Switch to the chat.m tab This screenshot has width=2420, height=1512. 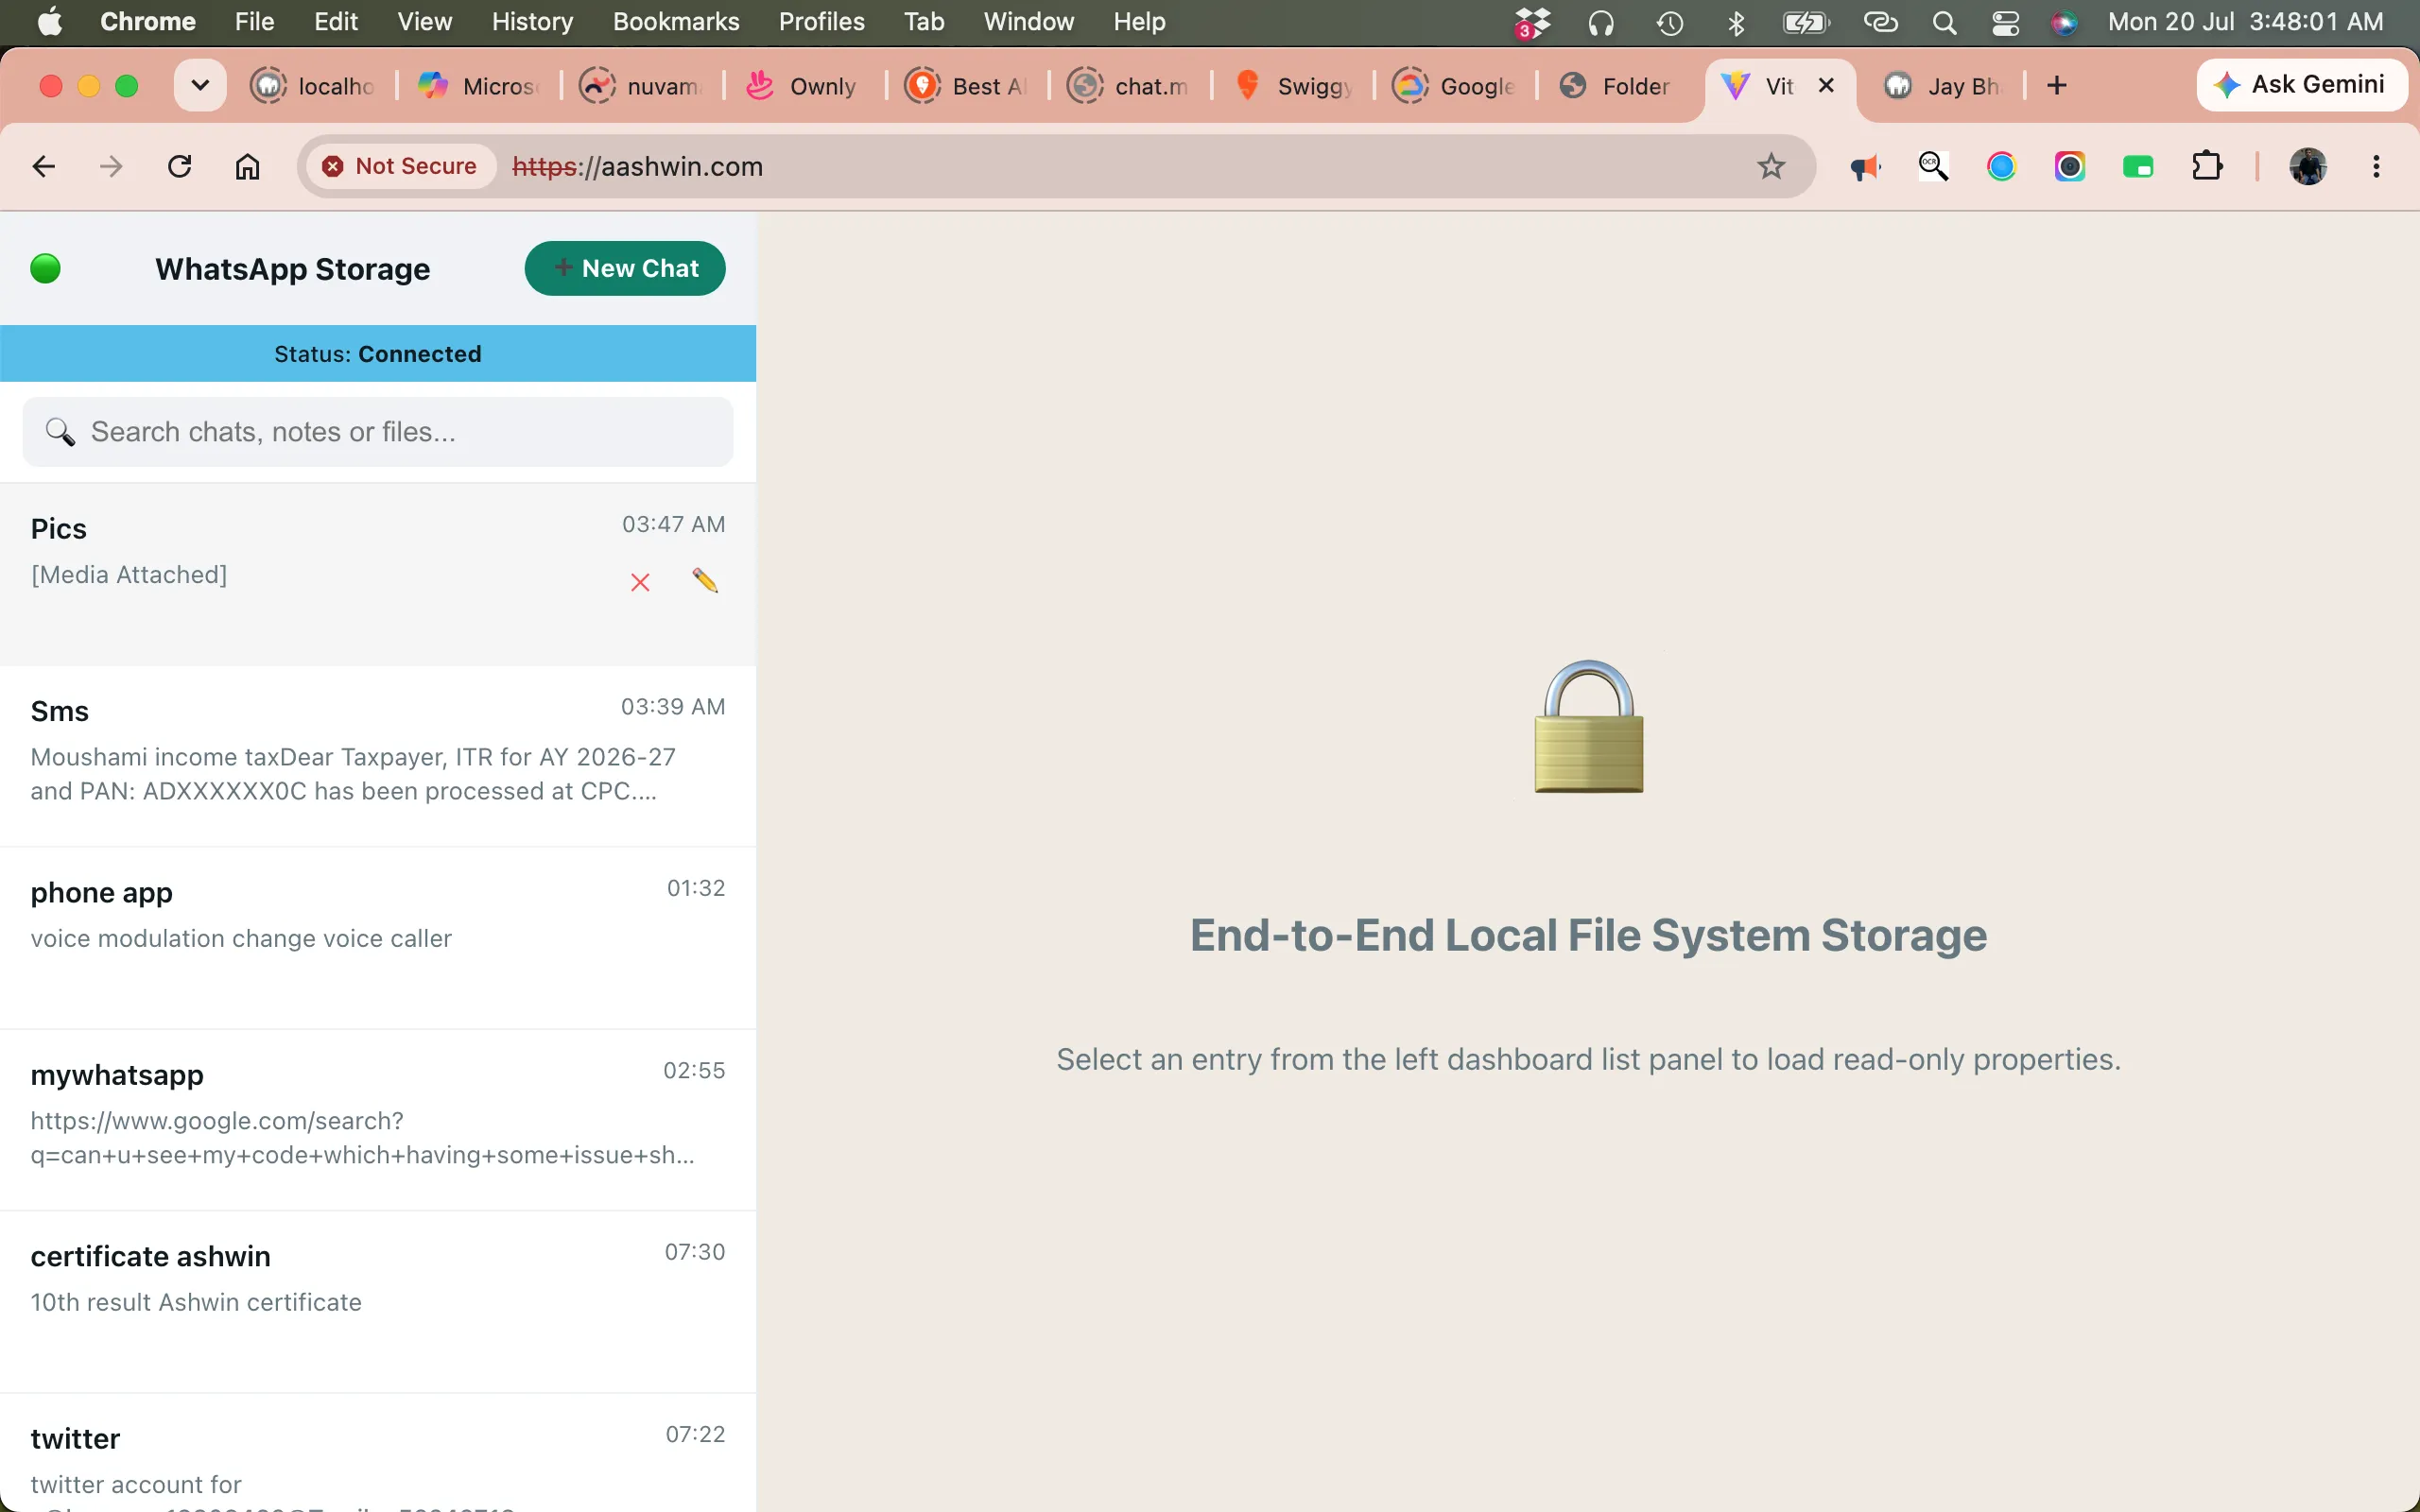click(x=1129, y=86)
